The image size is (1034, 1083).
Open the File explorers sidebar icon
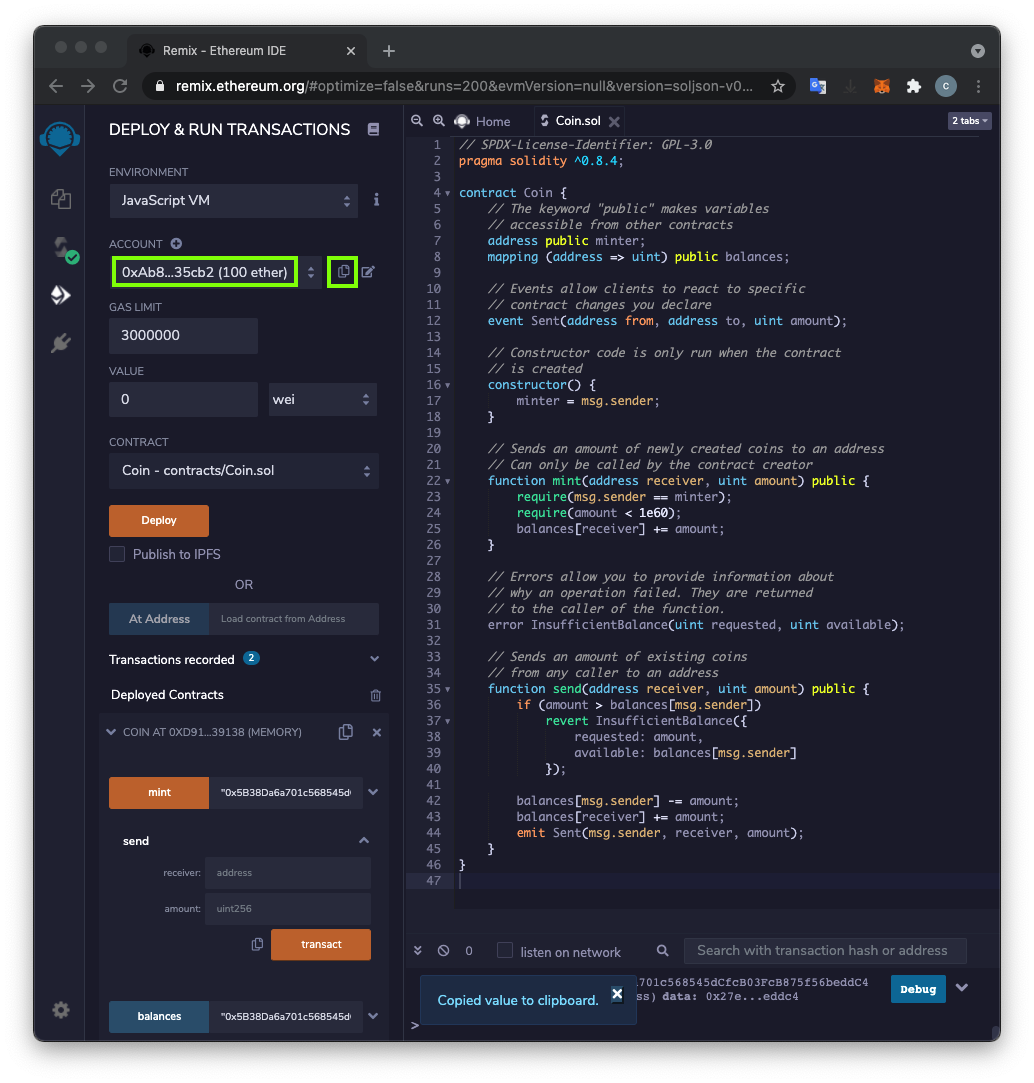(x=61, y=199)
